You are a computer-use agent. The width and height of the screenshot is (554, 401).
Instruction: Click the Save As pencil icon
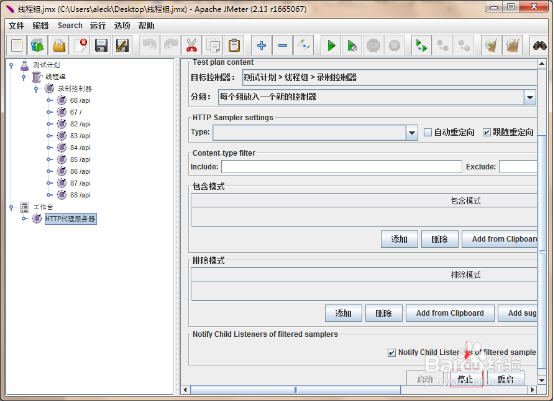(x=122, y=46)
